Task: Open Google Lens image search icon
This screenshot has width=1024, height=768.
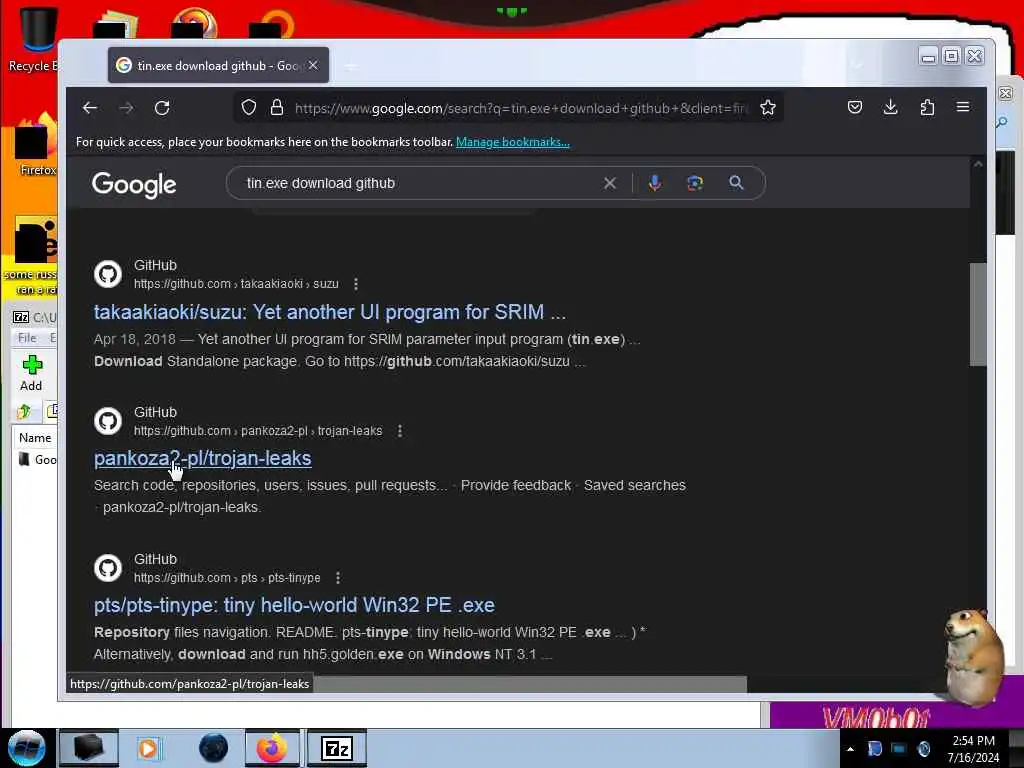Action: point(695,184)
